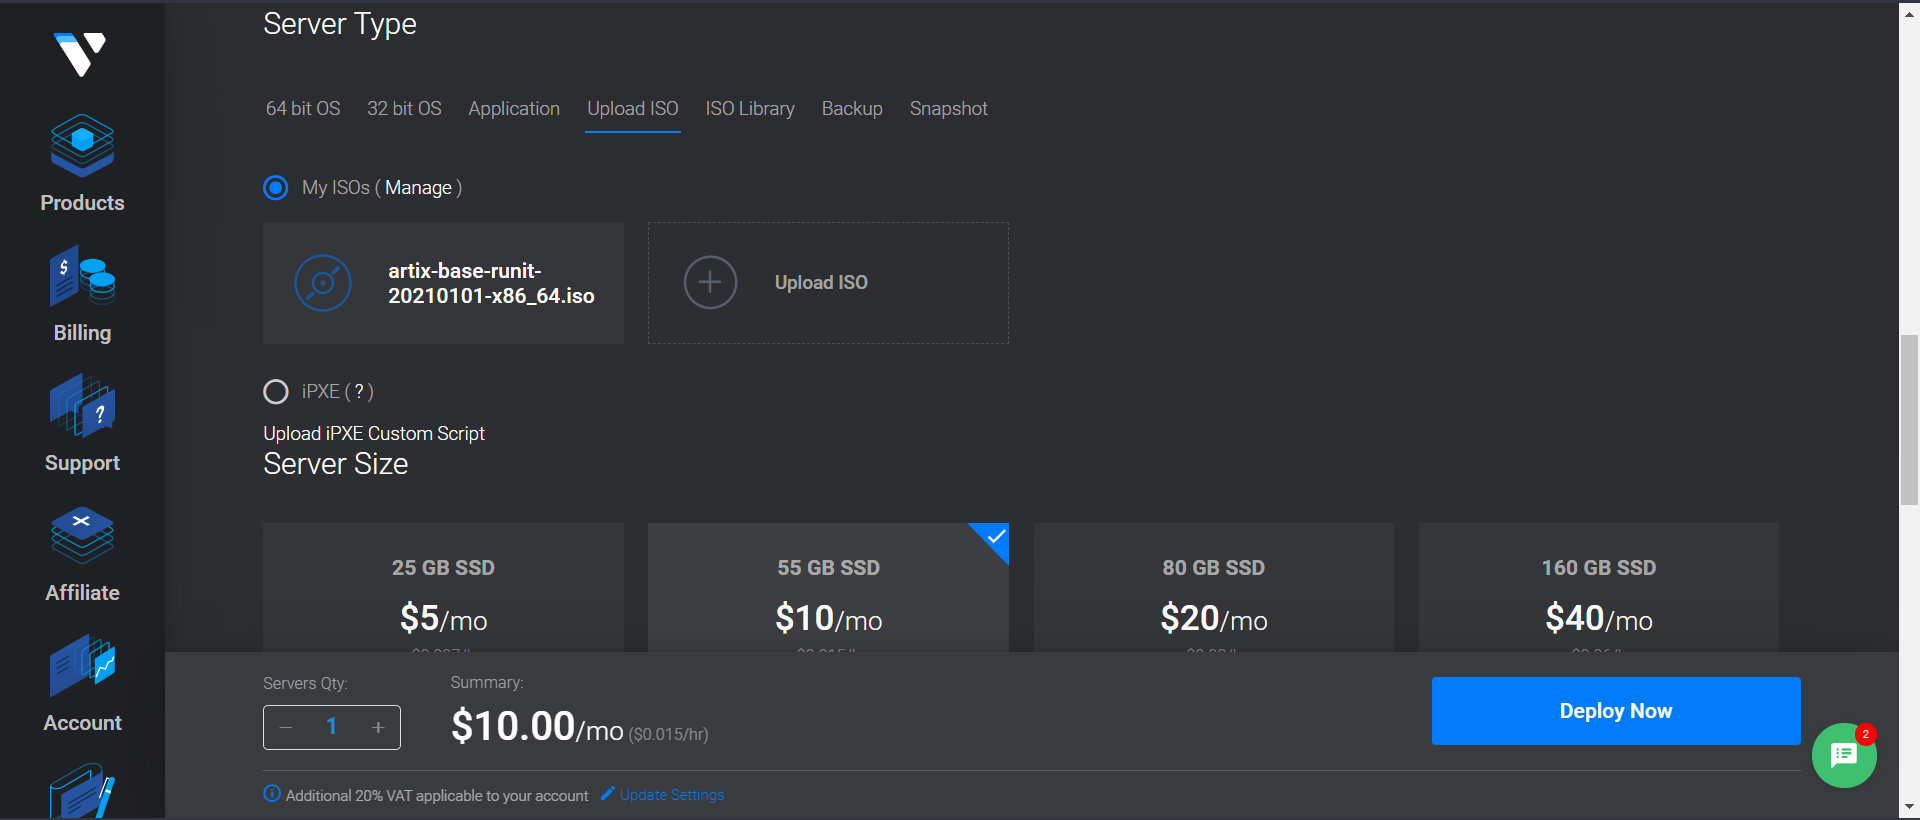This screenshot has height=820, width=1920.
Task: Increase servers quantity with plus button
Action: pos(378,727)
